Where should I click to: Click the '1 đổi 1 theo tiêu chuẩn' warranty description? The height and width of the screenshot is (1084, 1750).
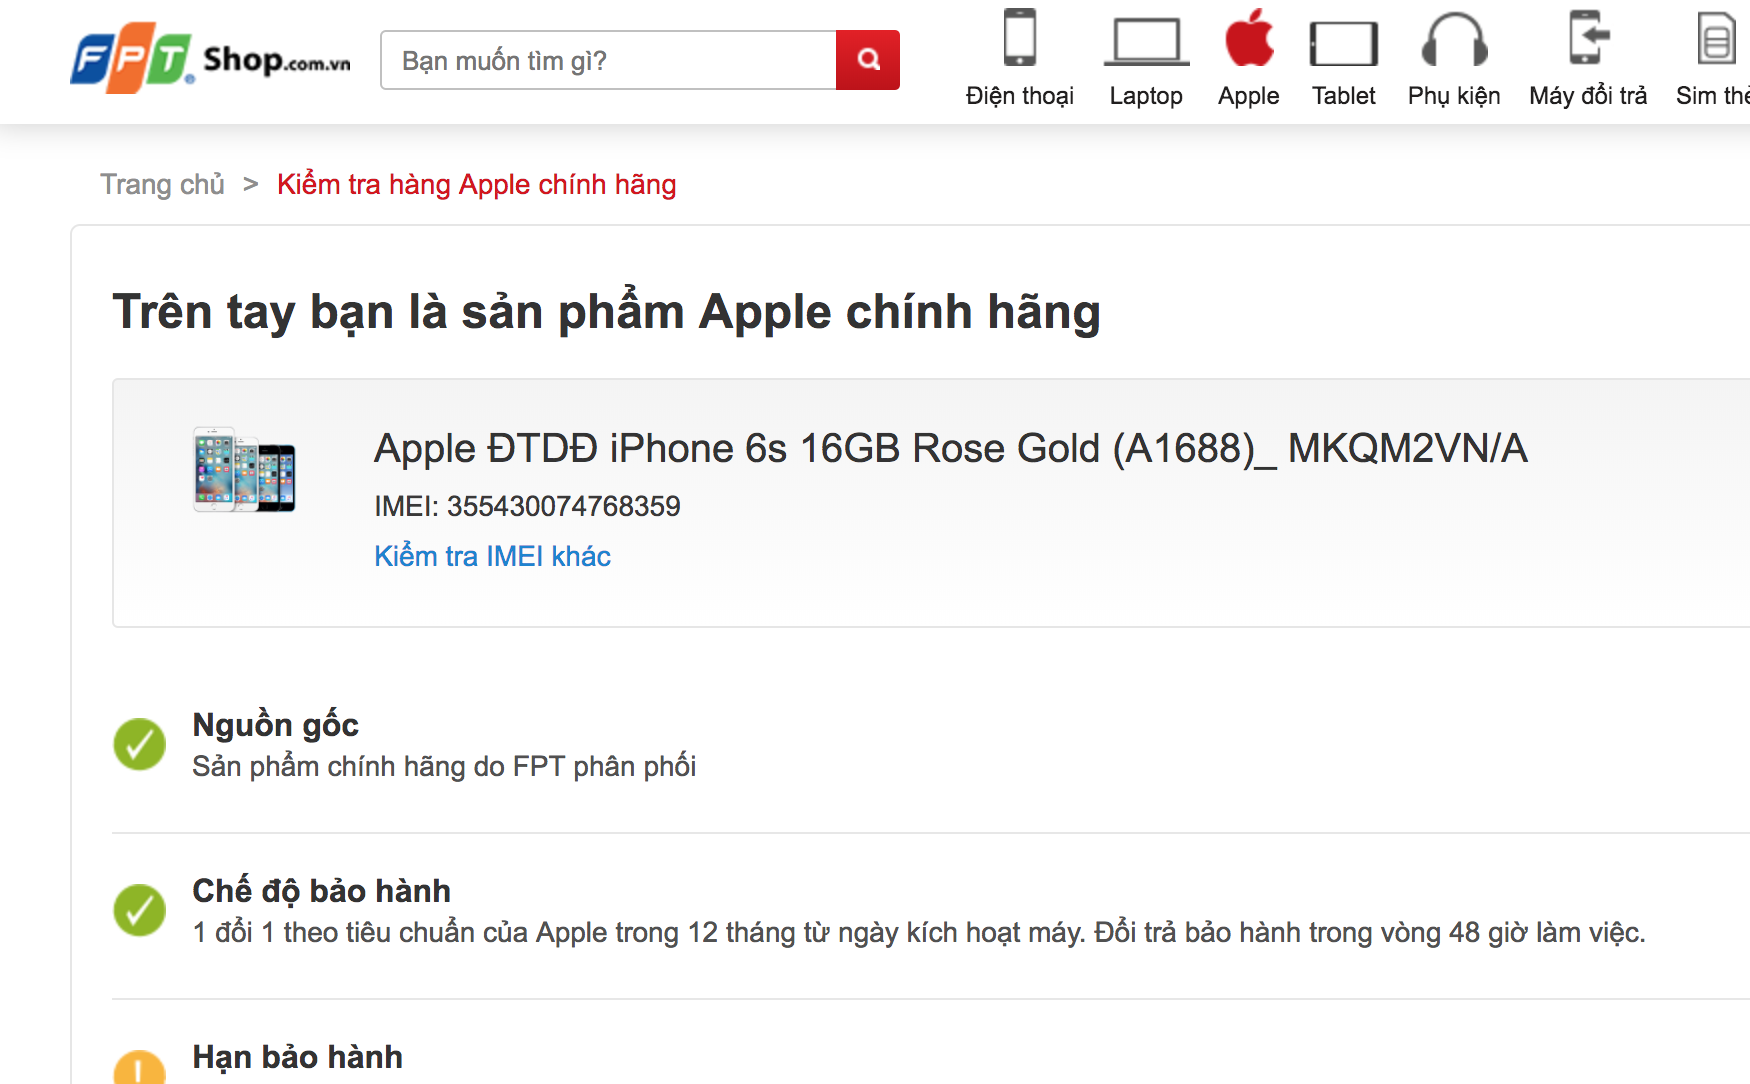coord(918,933)
